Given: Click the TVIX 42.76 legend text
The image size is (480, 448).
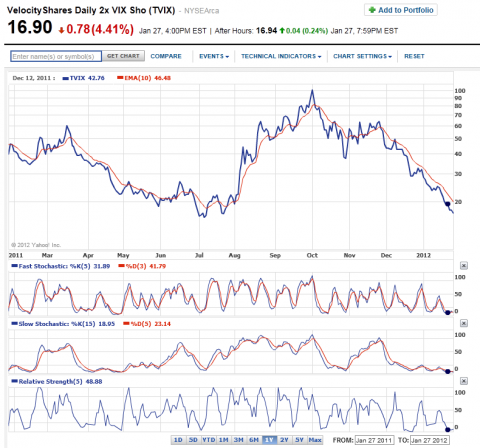Looking at the screenshot, I should click(x=87, y=78).
